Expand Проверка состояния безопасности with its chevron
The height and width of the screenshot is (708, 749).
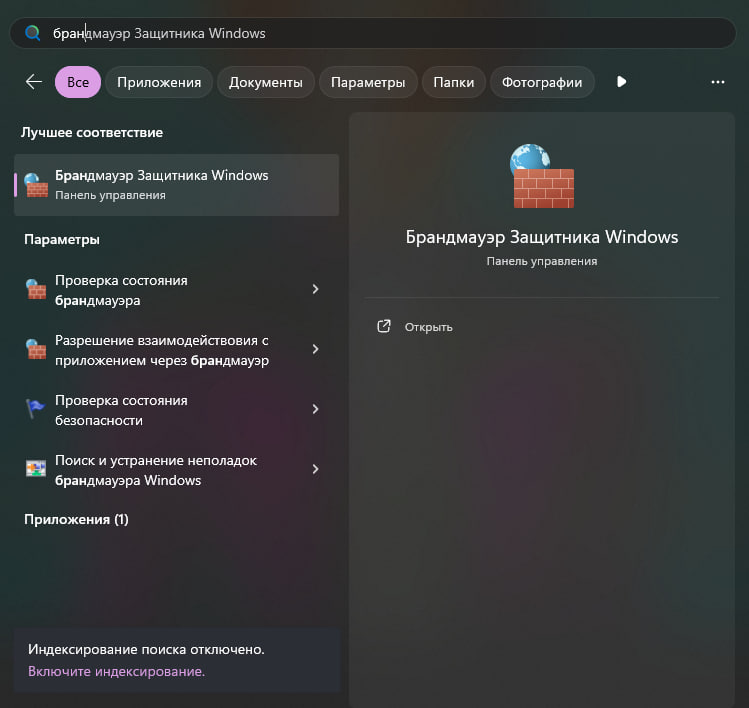point(315,409)
